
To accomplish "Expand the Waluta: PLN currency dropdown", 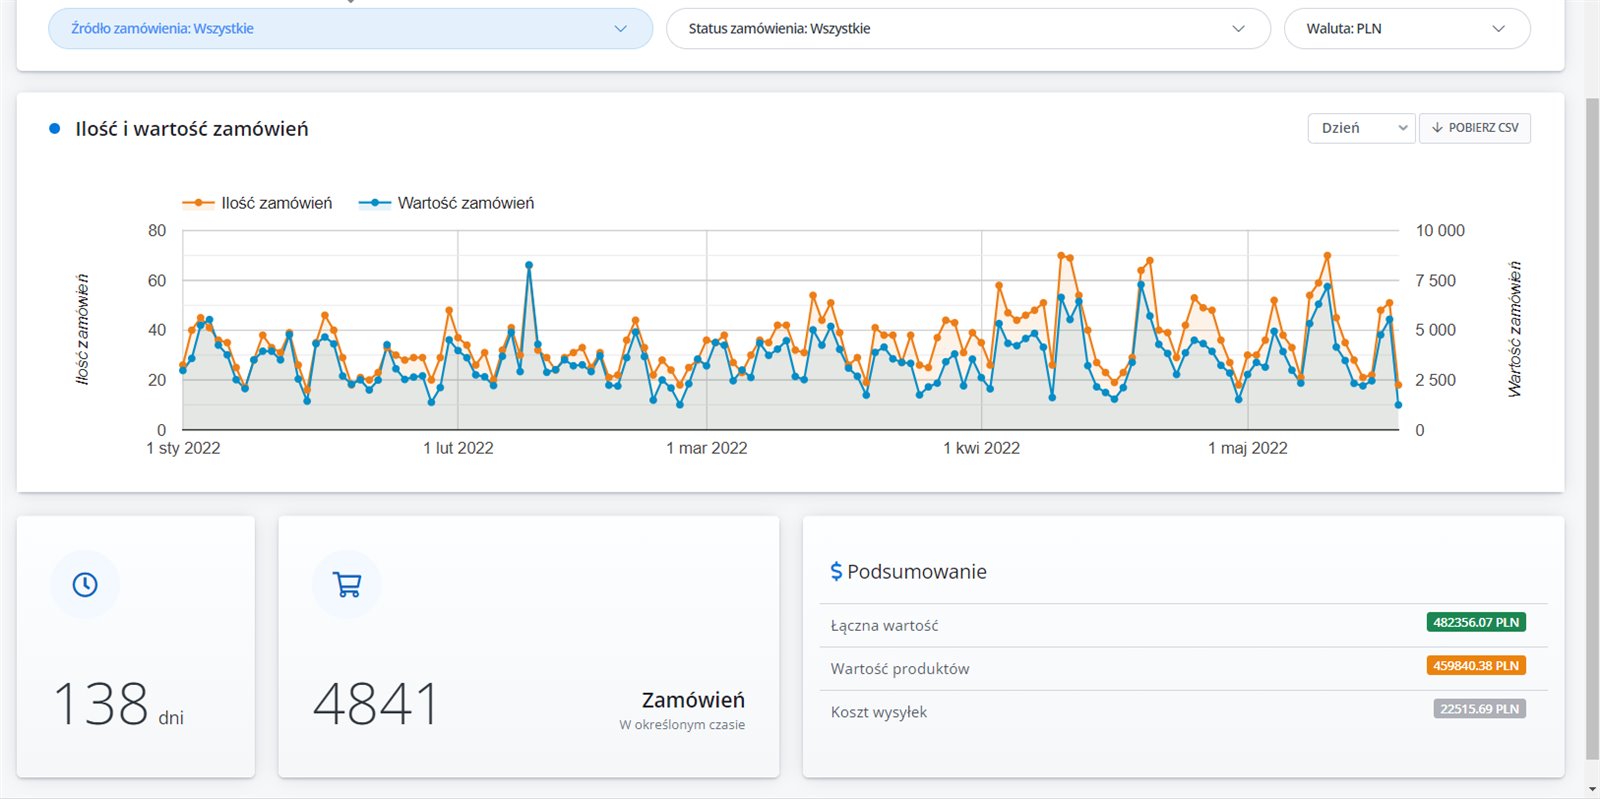I will (x=1406, y=29).
